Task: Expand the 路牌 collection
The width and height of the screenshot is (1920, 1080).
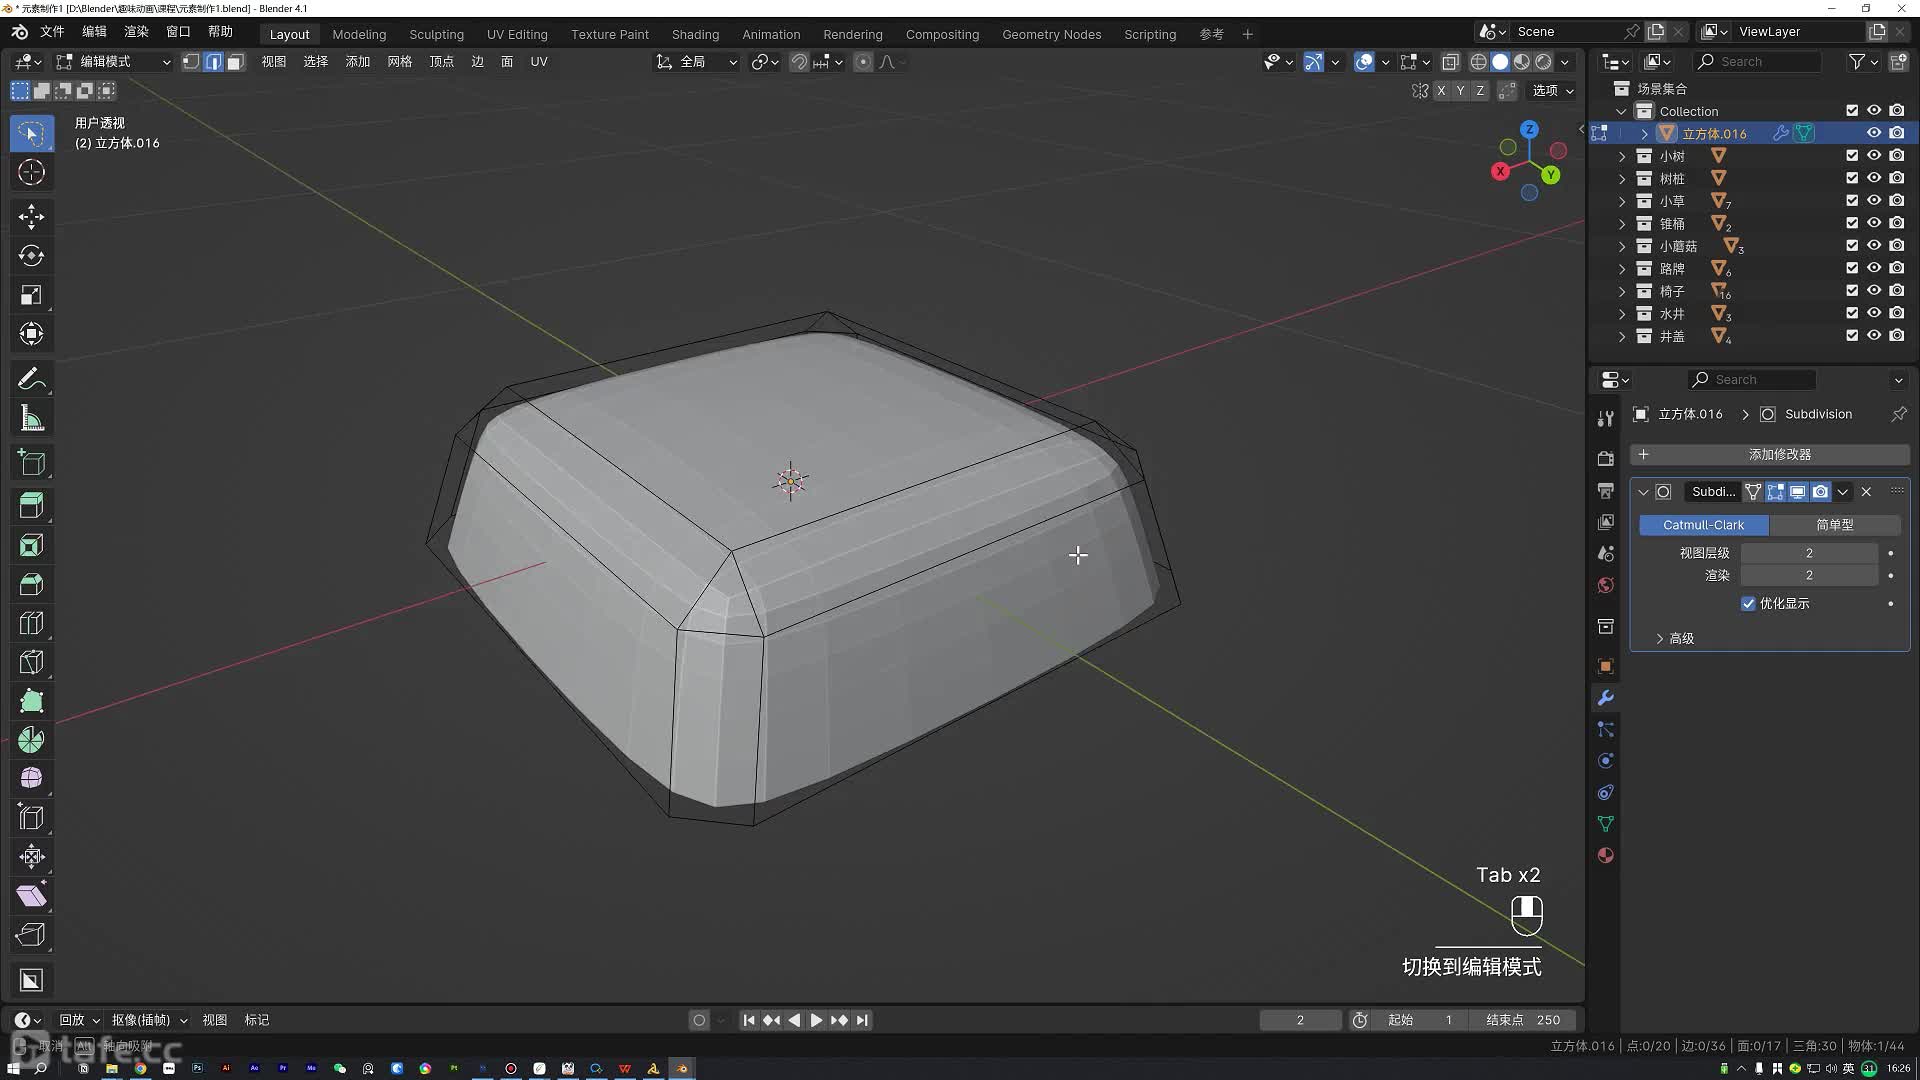Action: pyautogui.click(x=1622, y=269)
